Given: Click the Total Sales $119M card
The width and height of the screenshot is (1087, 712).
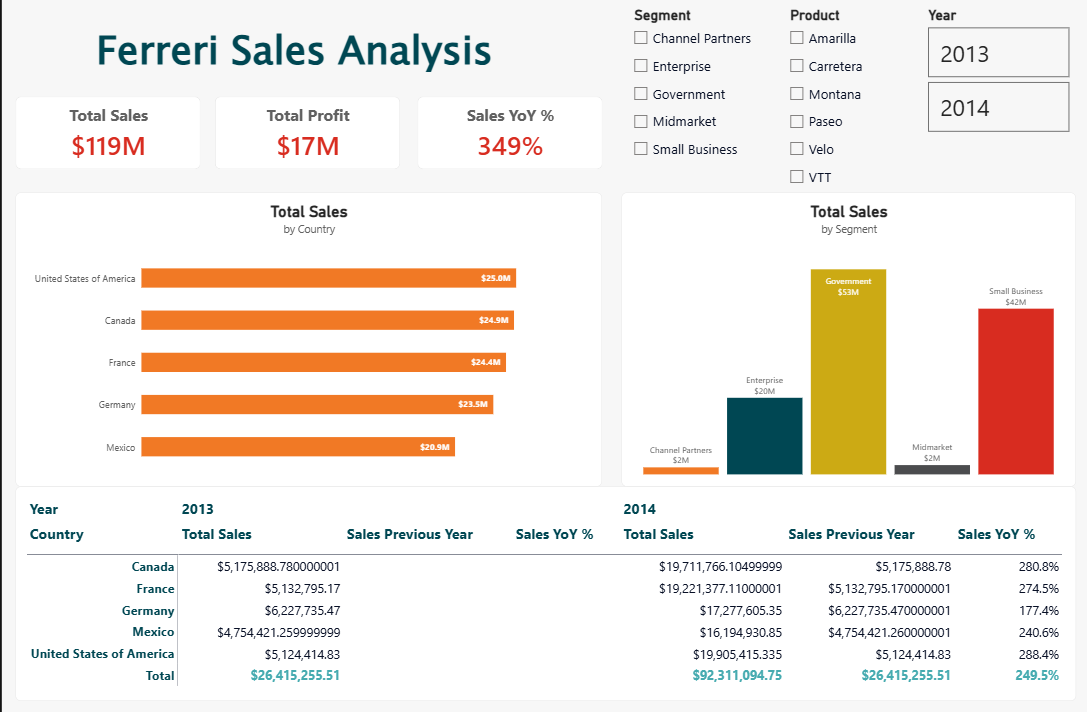Looking at the screenshot, I should [108, 132].
